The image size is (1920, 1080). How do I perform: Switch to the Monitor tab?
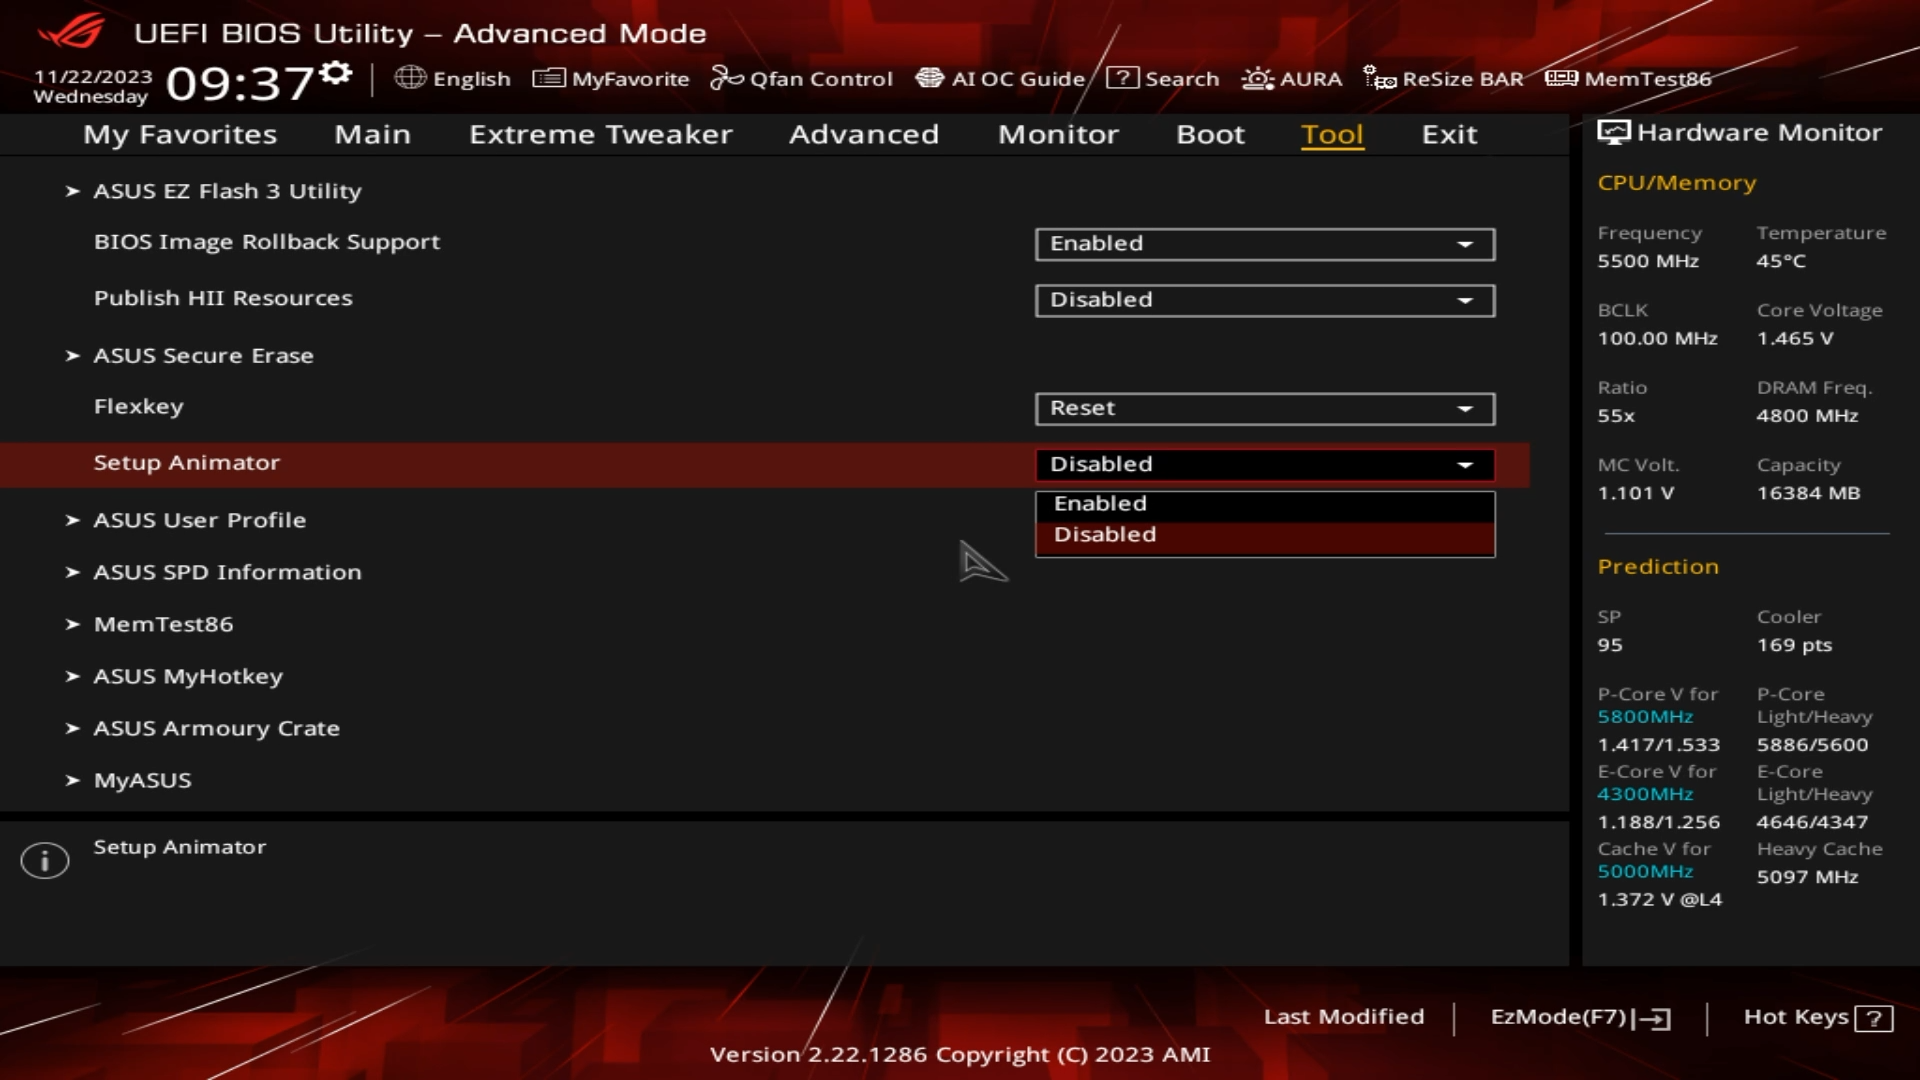tap(1058, 134)
